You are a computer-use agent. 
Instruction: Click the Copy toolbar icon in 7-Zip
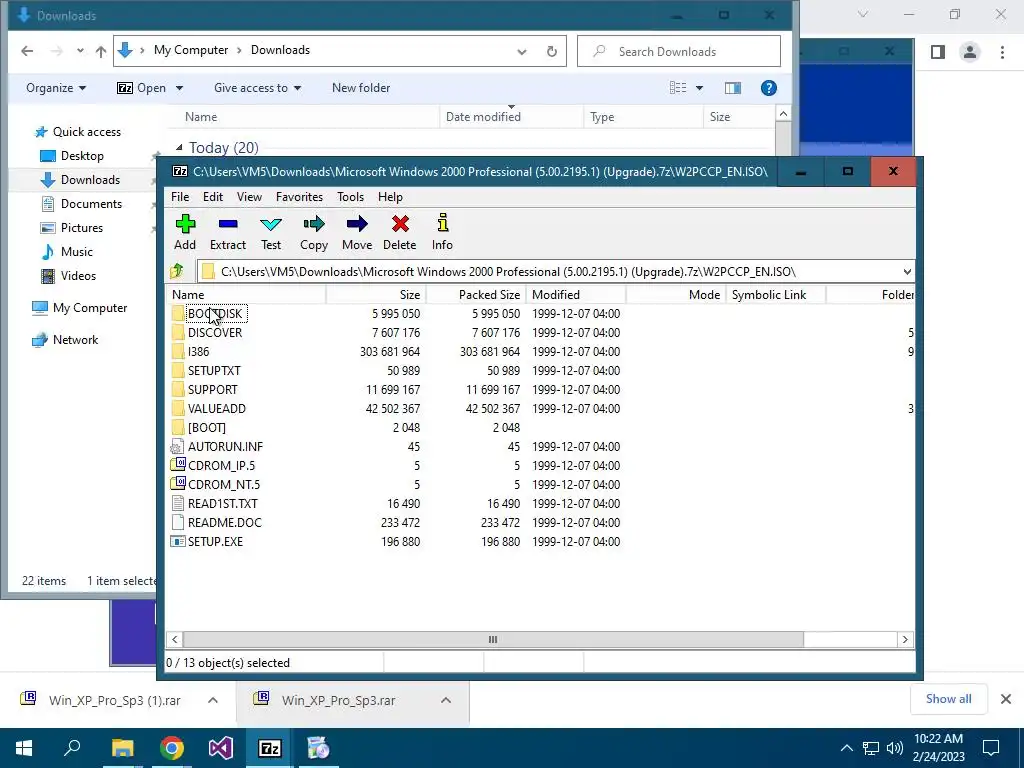(x=313, y=232)
